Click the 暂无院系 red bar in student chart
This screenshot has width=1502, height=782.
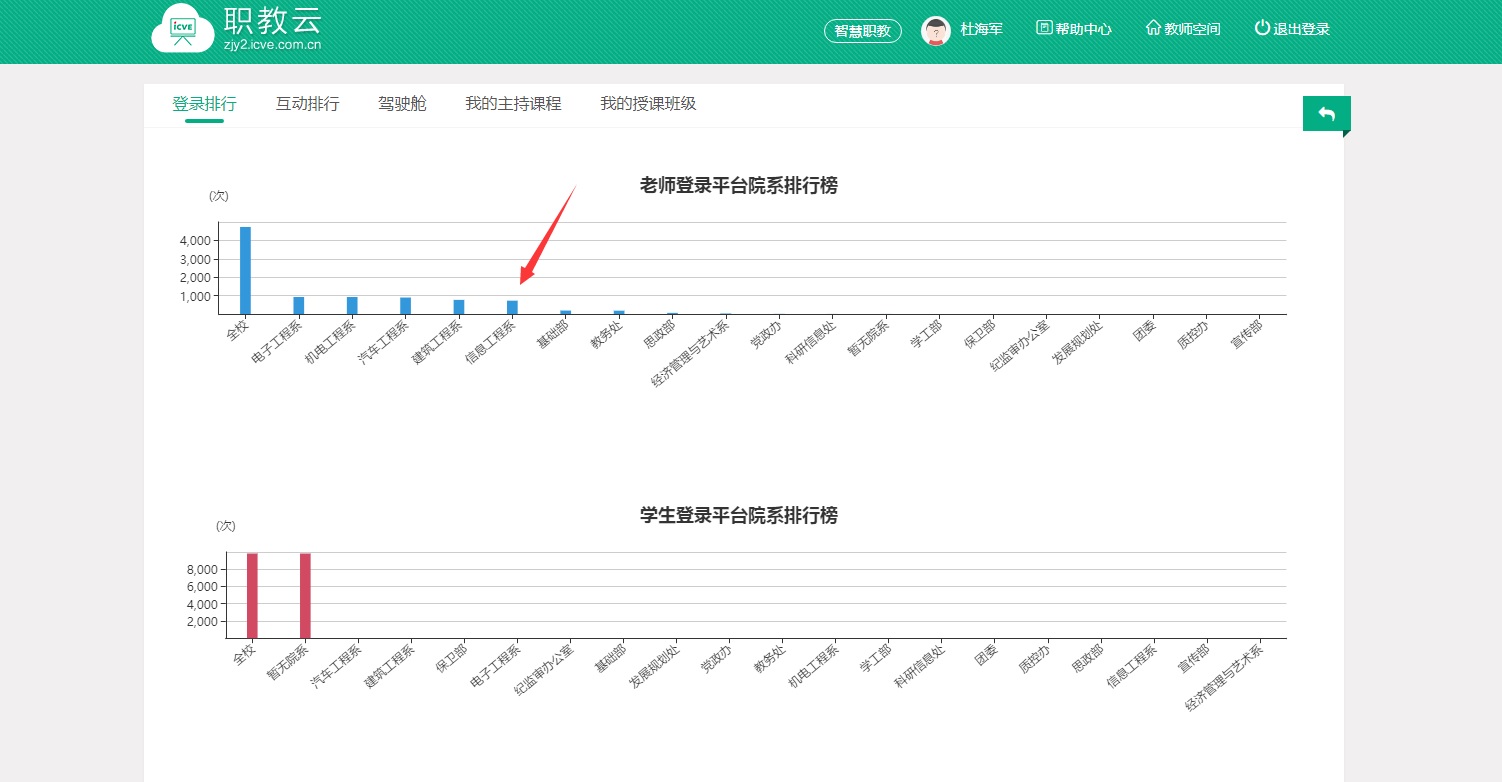(305, 596)
